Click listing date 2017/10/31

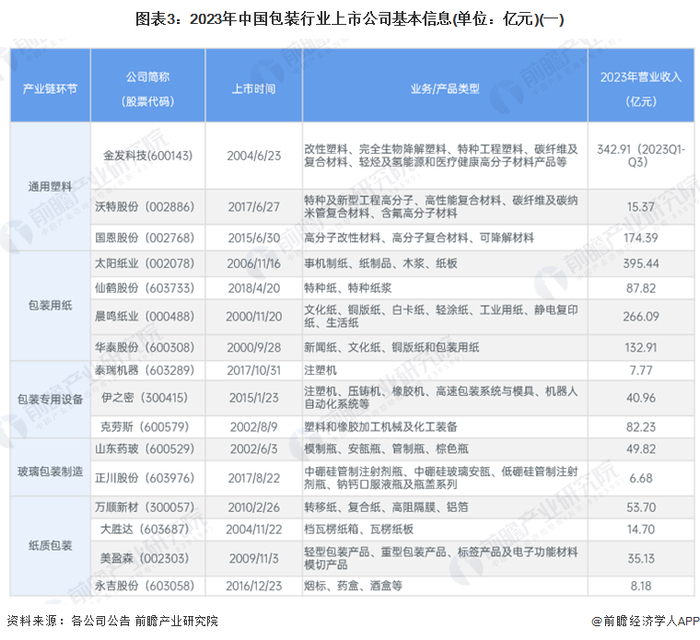(254, 370)
